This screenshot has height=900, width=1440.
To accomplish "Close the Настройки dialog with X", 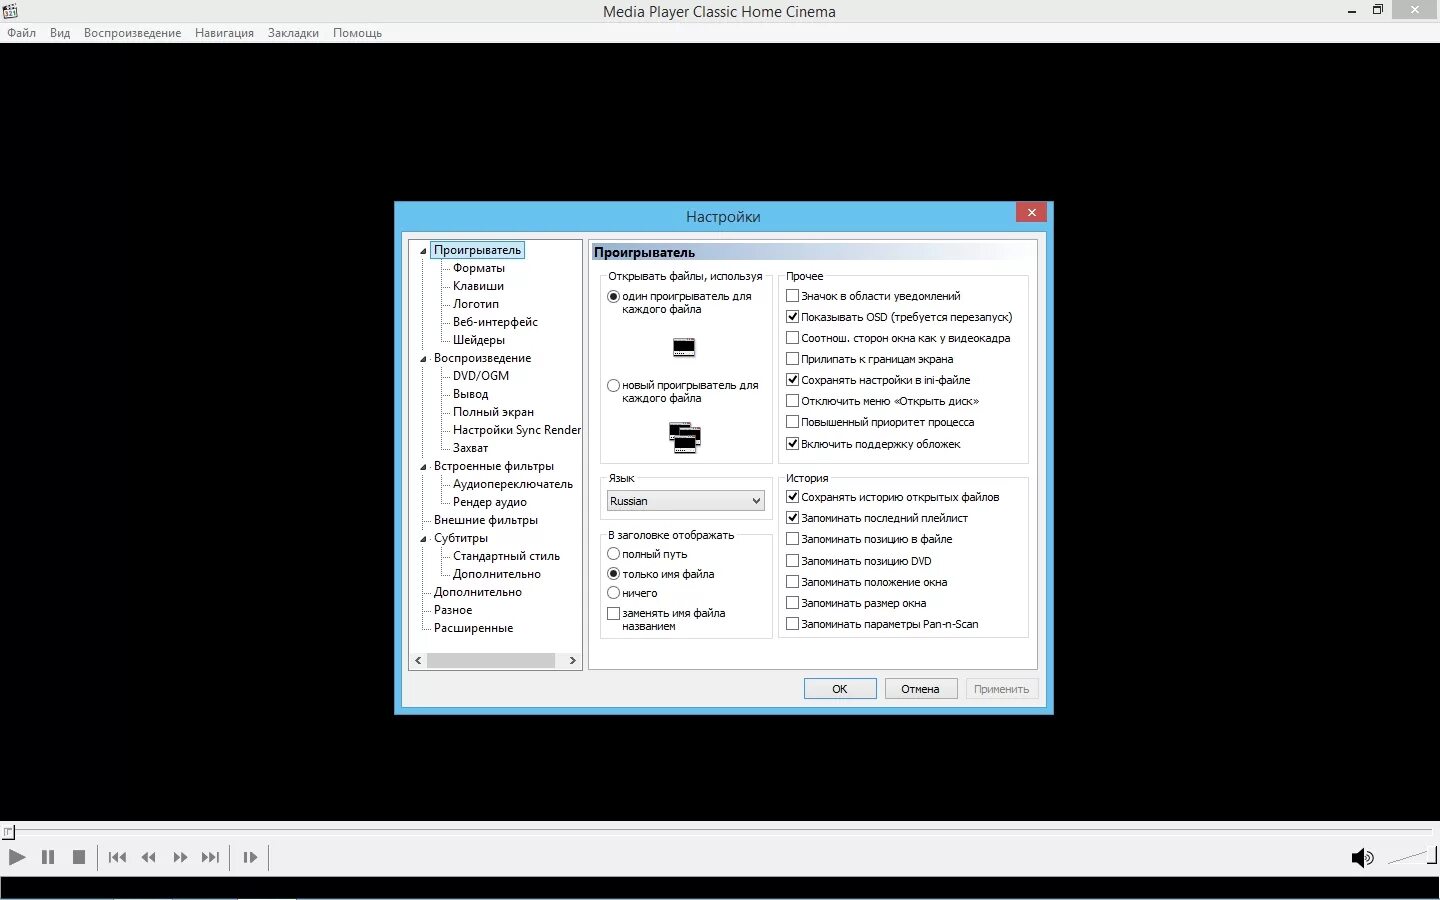I will 1031,212.
